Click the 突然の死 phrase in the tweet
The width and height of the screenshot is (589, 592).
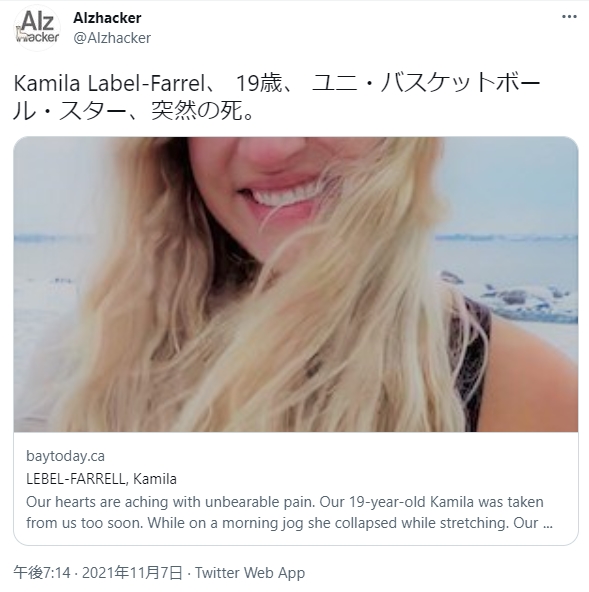tap(196, 111)
